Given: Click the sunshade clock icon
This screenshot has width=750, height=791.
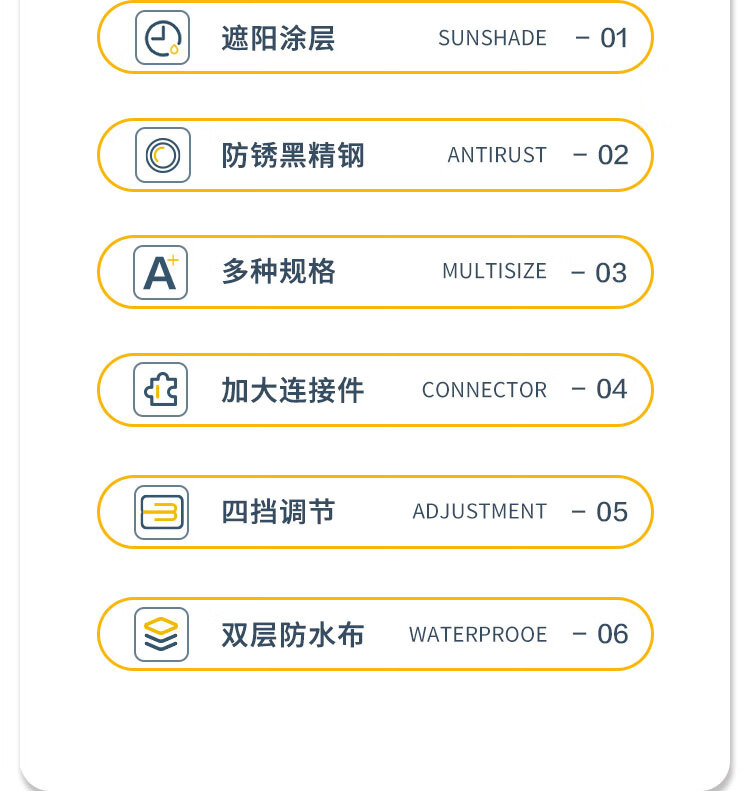Looking at the screenshot, I should click(x=162, y=38).
